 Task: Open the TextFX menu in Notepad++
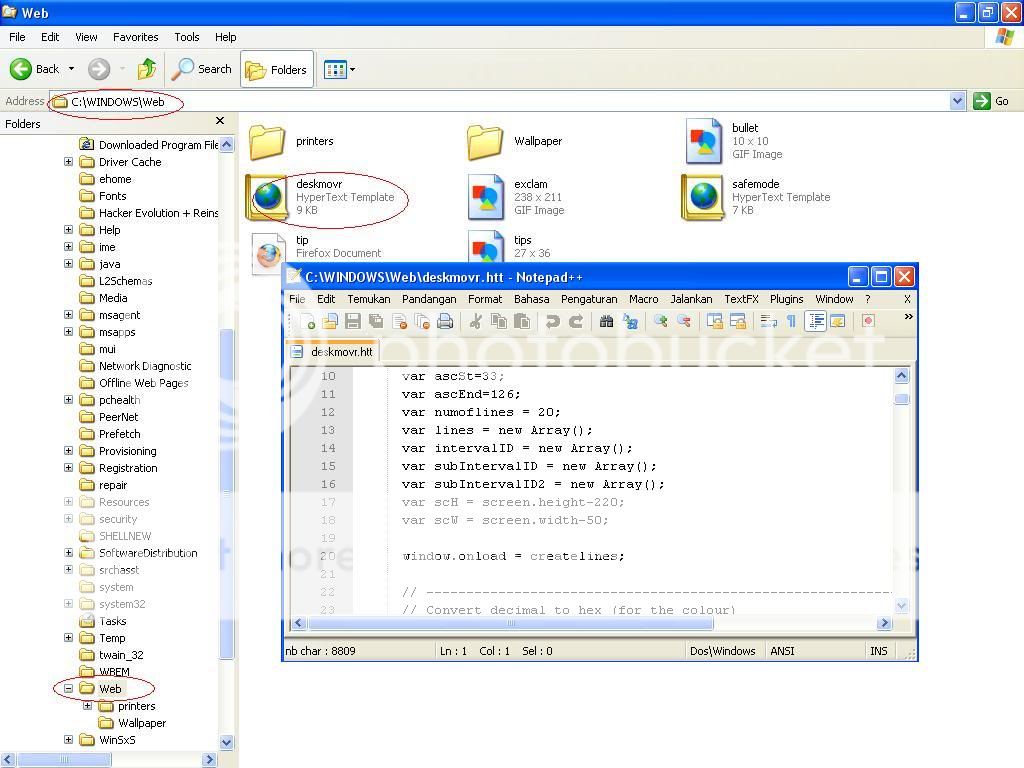[x=741, y=299]
